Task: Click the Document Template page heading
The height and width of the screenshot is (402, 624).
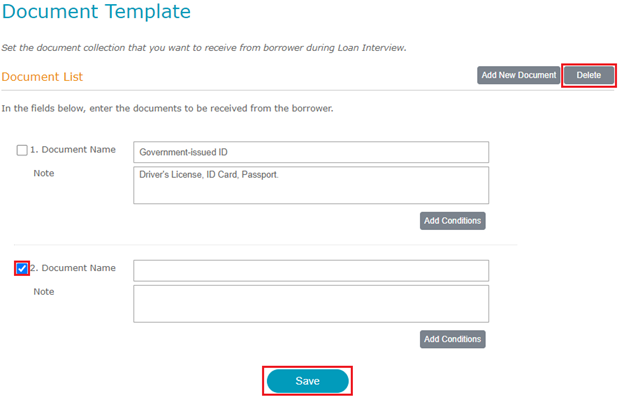Action: (x=96, y=13)
